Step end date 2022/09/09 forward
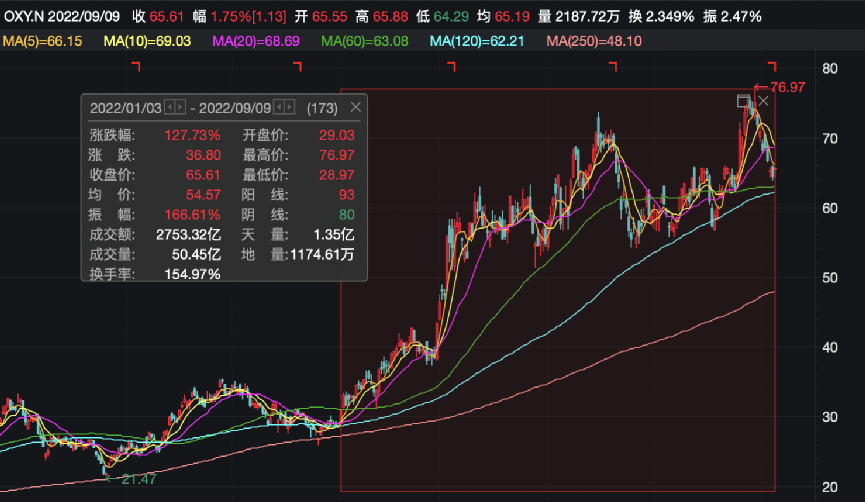The image size is (865, 502). 291,107
